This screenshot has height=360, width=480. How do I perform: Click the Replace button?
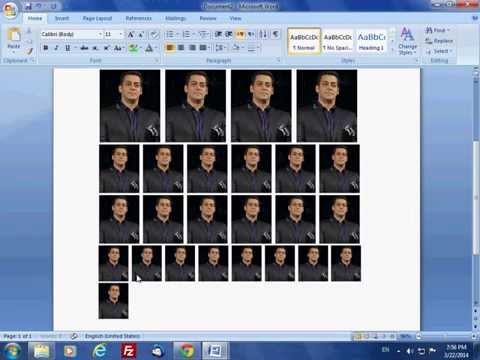click(439, 41)
